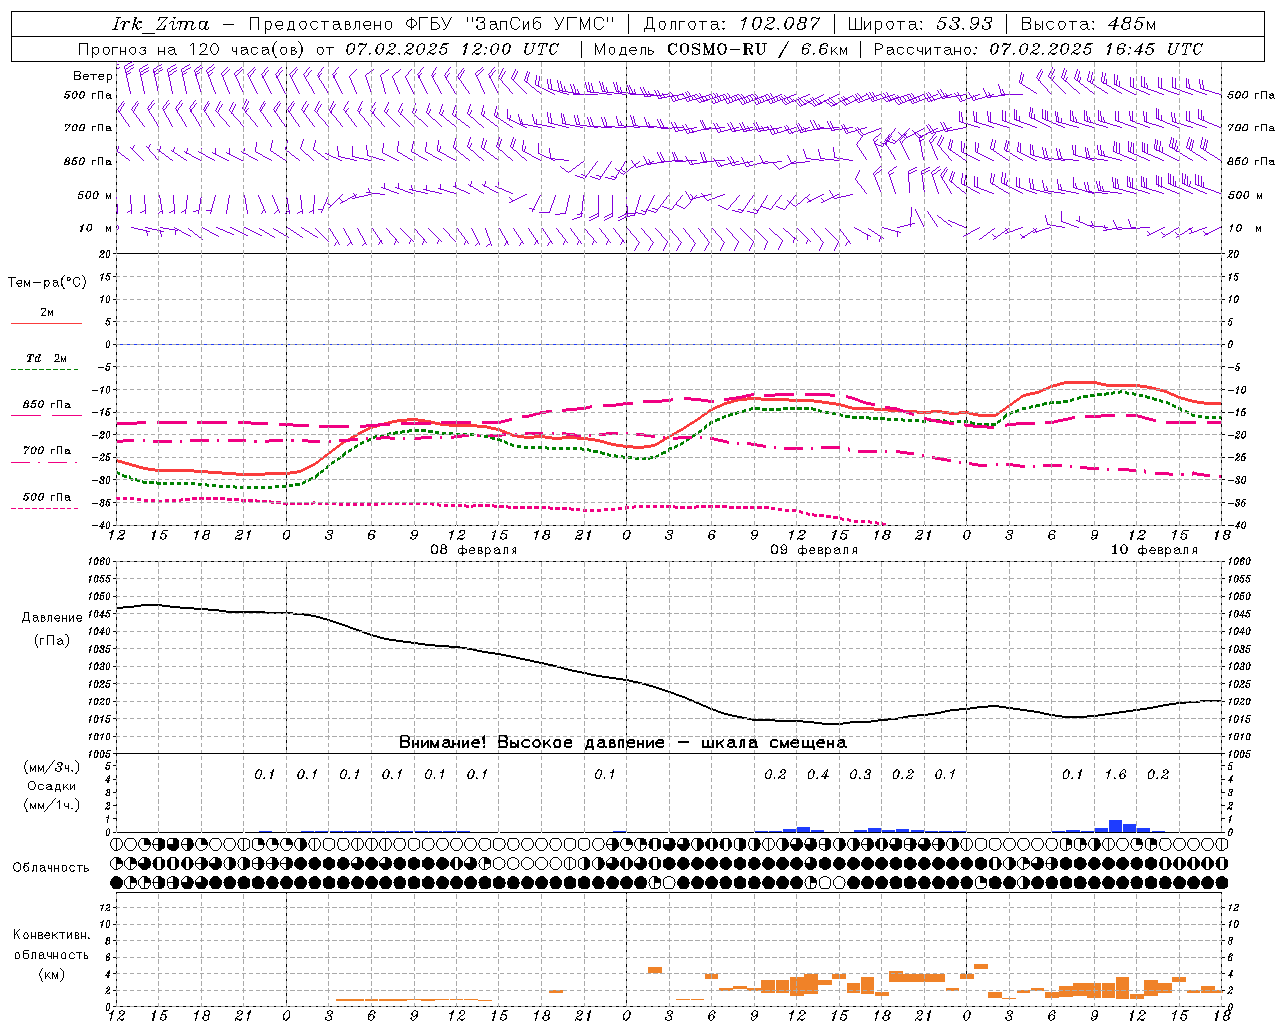
Task: Click the text Прогноз на 120 часа(ов)
Action: [192, 49]
